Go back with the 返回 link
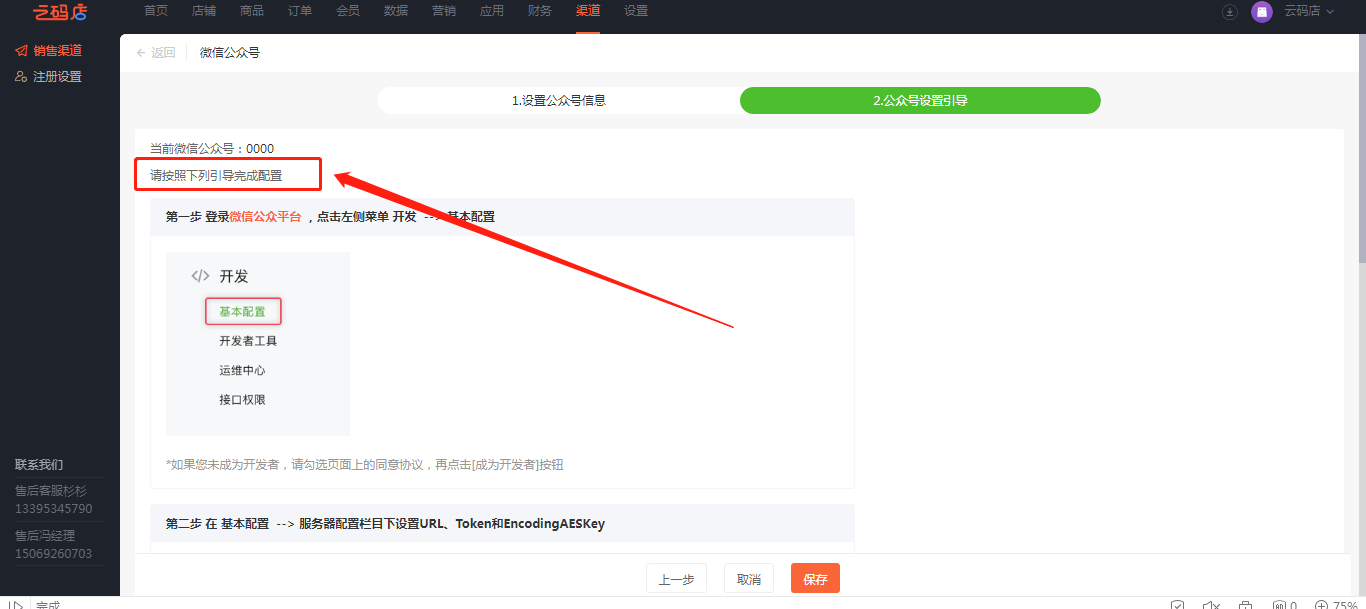 156,53
